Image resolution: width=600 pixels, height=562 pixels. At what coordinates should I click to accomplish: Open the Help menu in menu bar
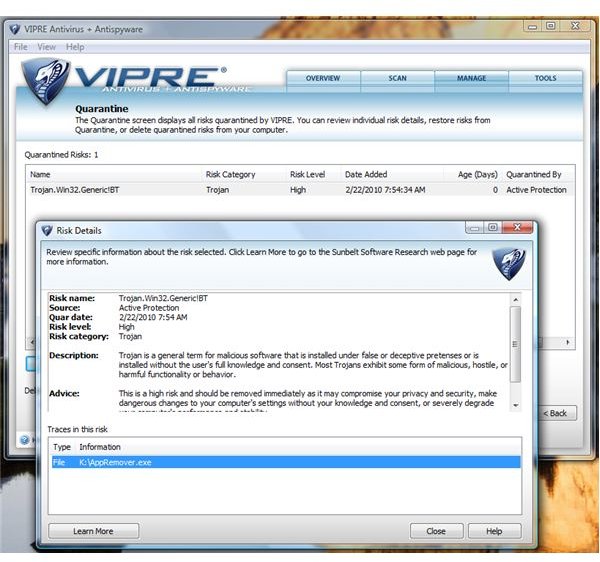point(75,47)
